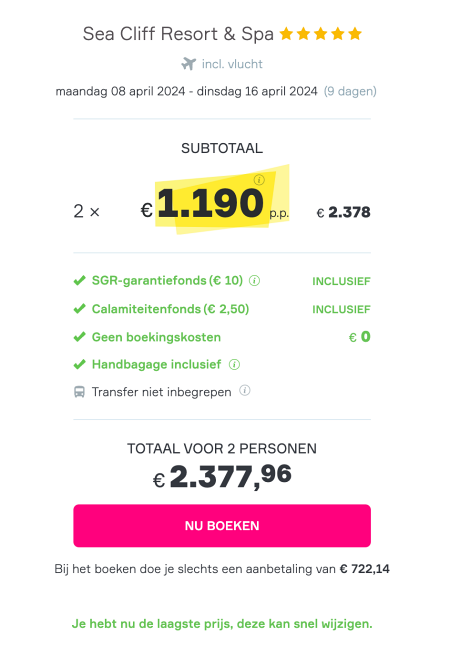Click the (9 dagen) duration text
The height and width of the screenshot is (656, 450).
(x=350, y=91)
